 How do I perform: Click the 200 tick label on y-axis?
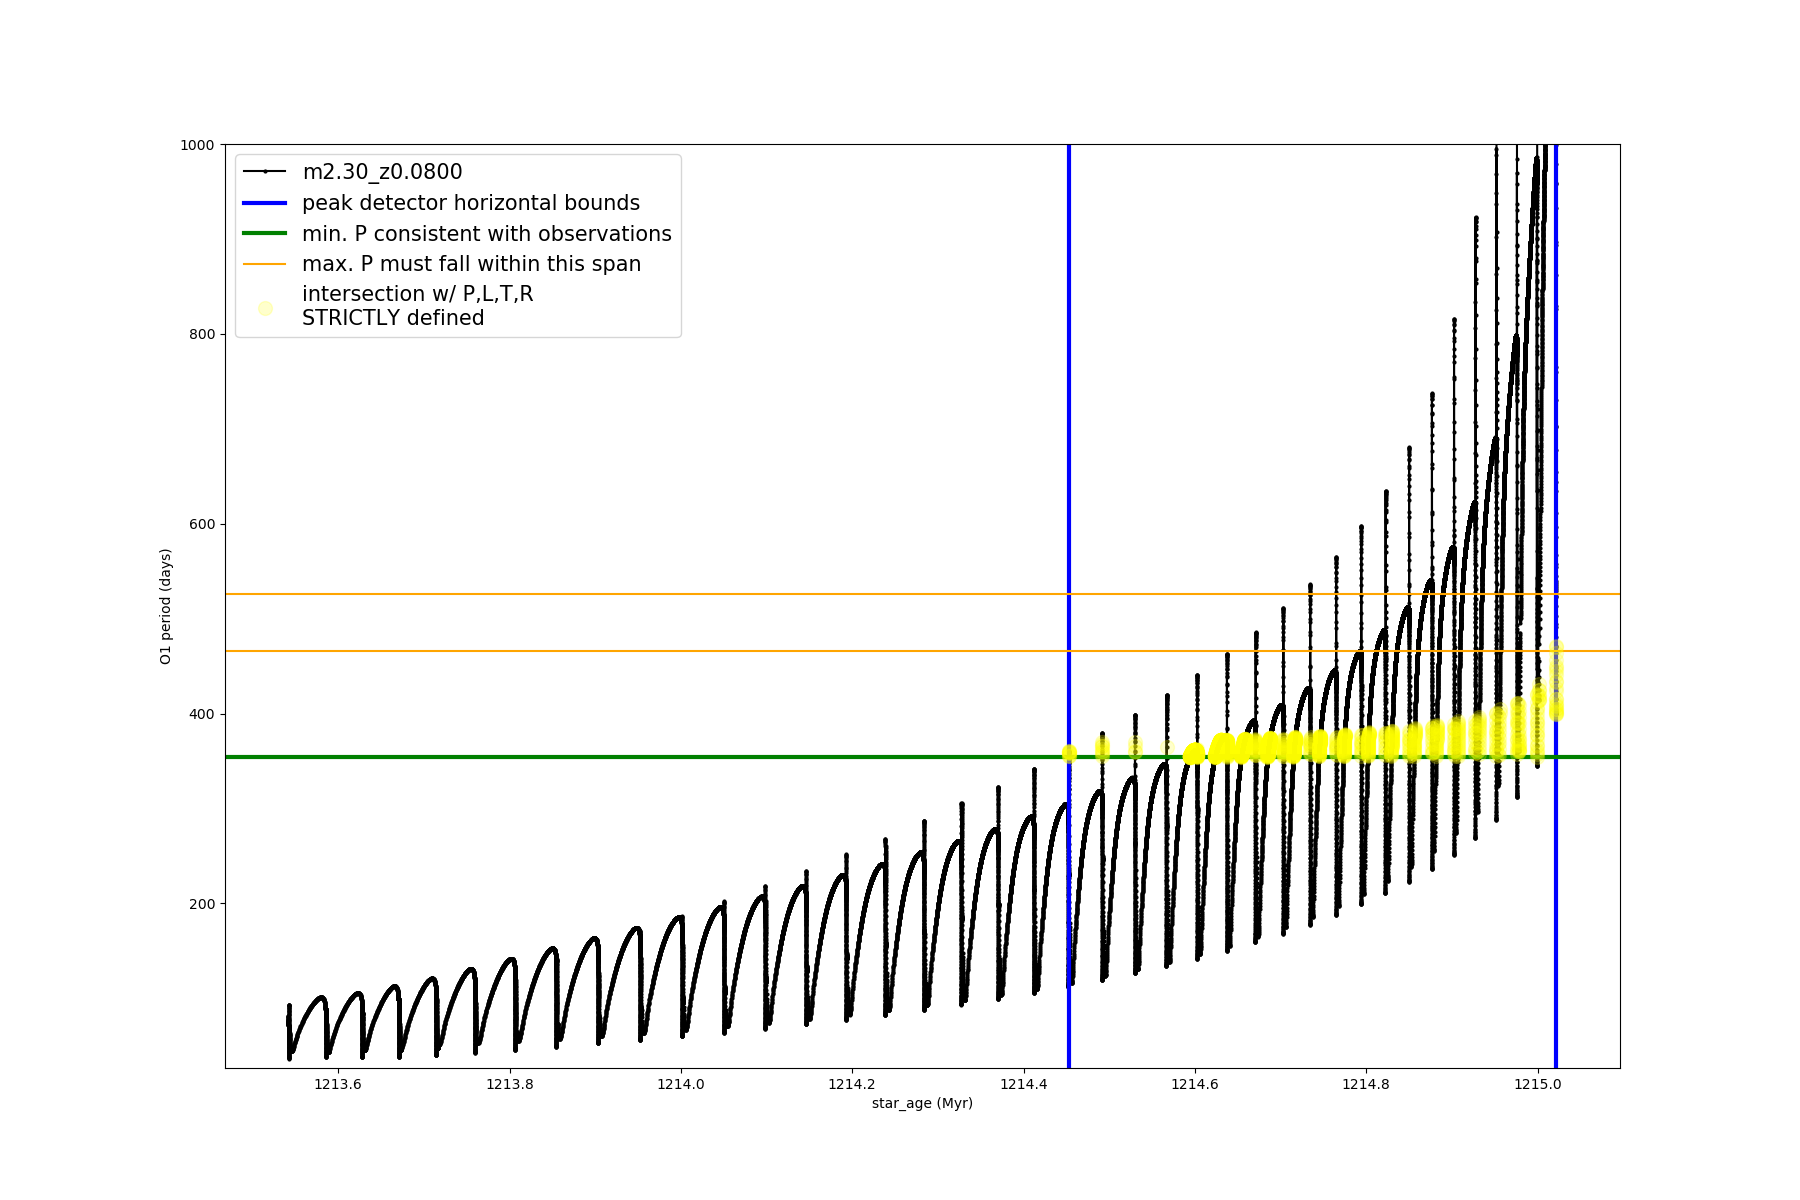(202, 904)
